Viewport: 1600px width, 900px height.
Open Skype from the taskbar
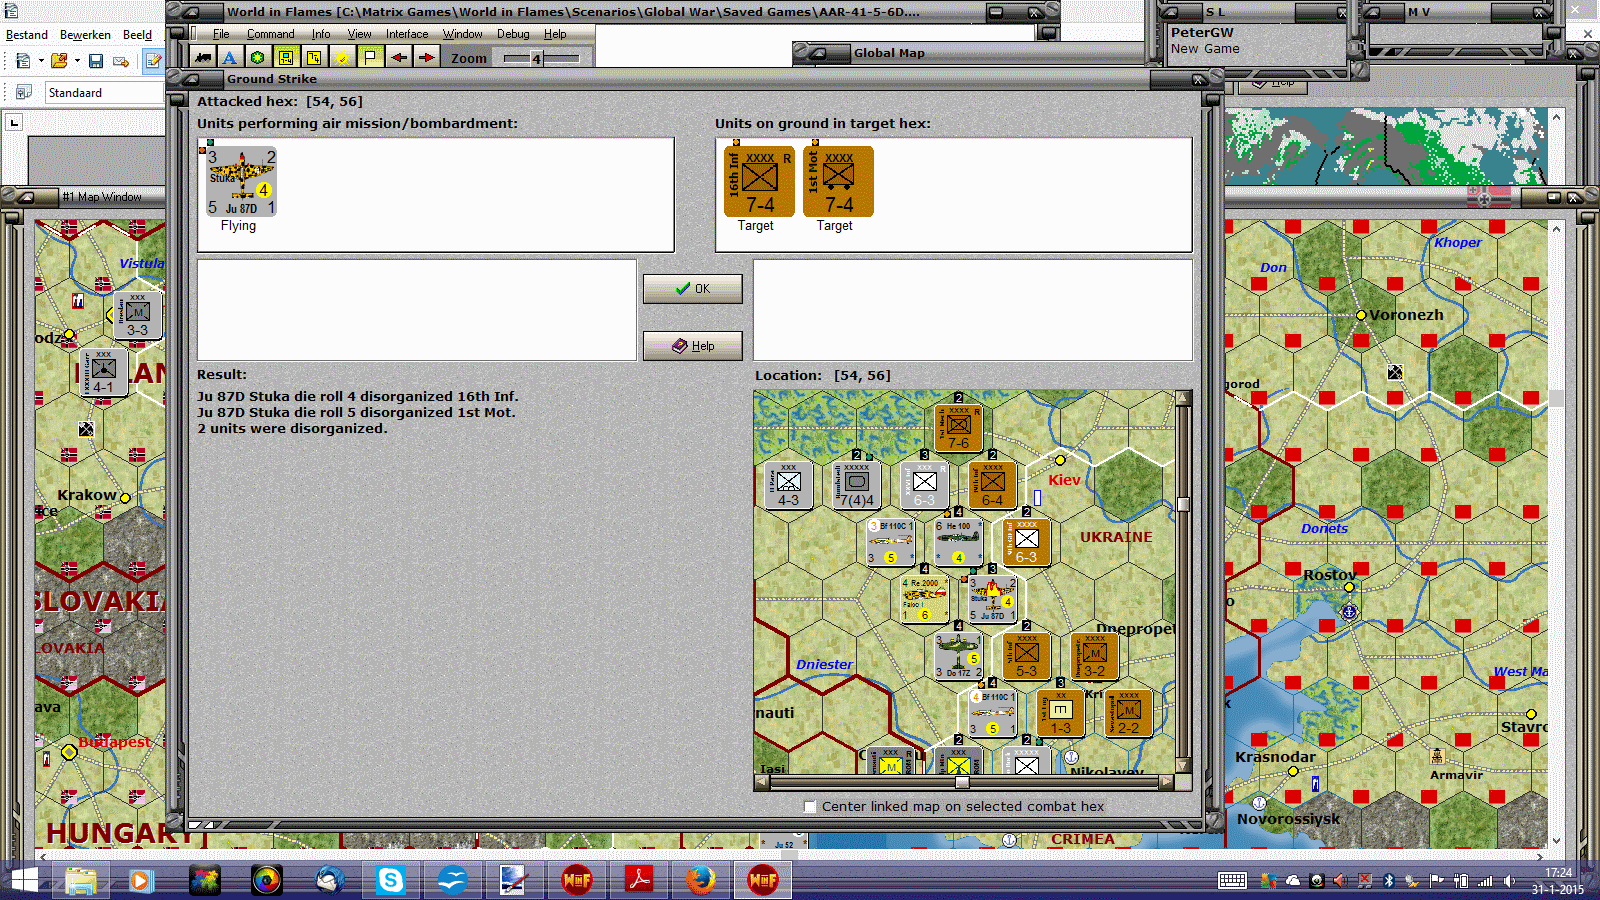click(390, 880)
